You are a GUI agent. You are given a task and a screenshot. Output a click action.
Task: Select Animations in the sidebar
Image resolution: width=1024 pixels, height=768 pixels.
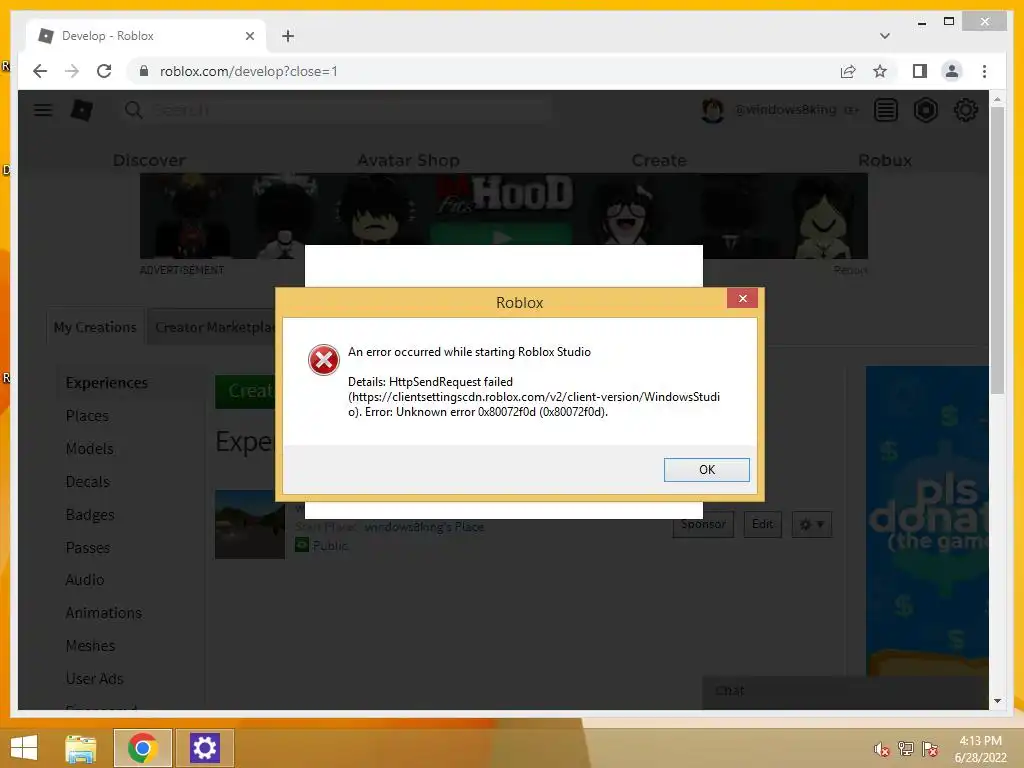[104, 613]
